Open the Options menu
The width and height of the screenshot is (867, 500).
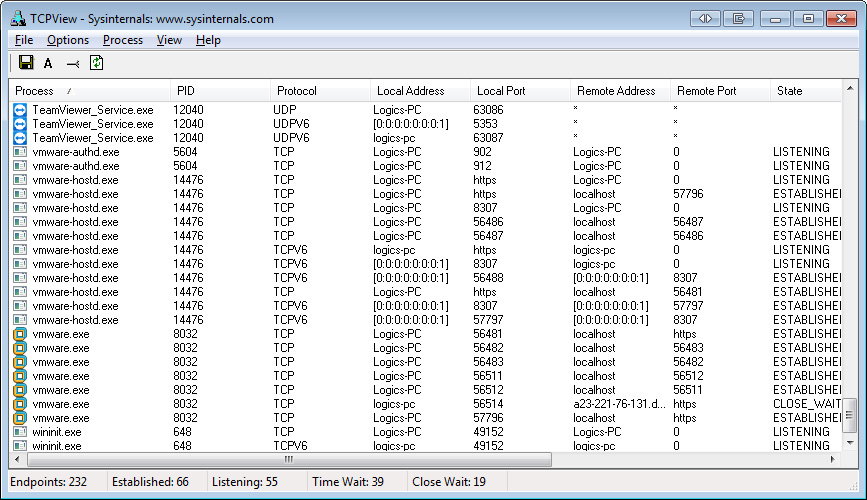click(67, 40)
